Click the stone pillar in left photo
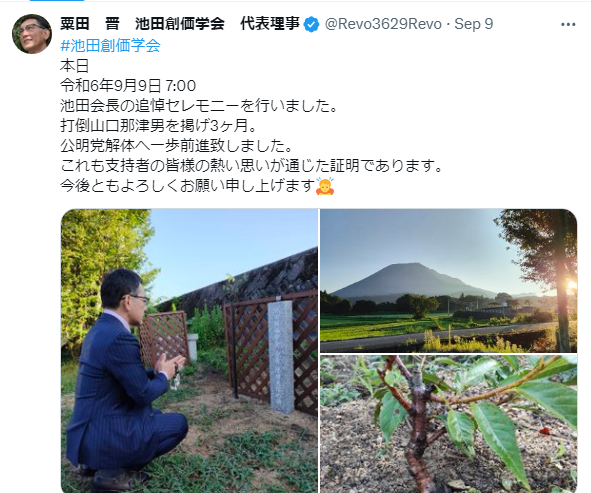591x493 pixels. pyautogui.click(x=281, y=355)
